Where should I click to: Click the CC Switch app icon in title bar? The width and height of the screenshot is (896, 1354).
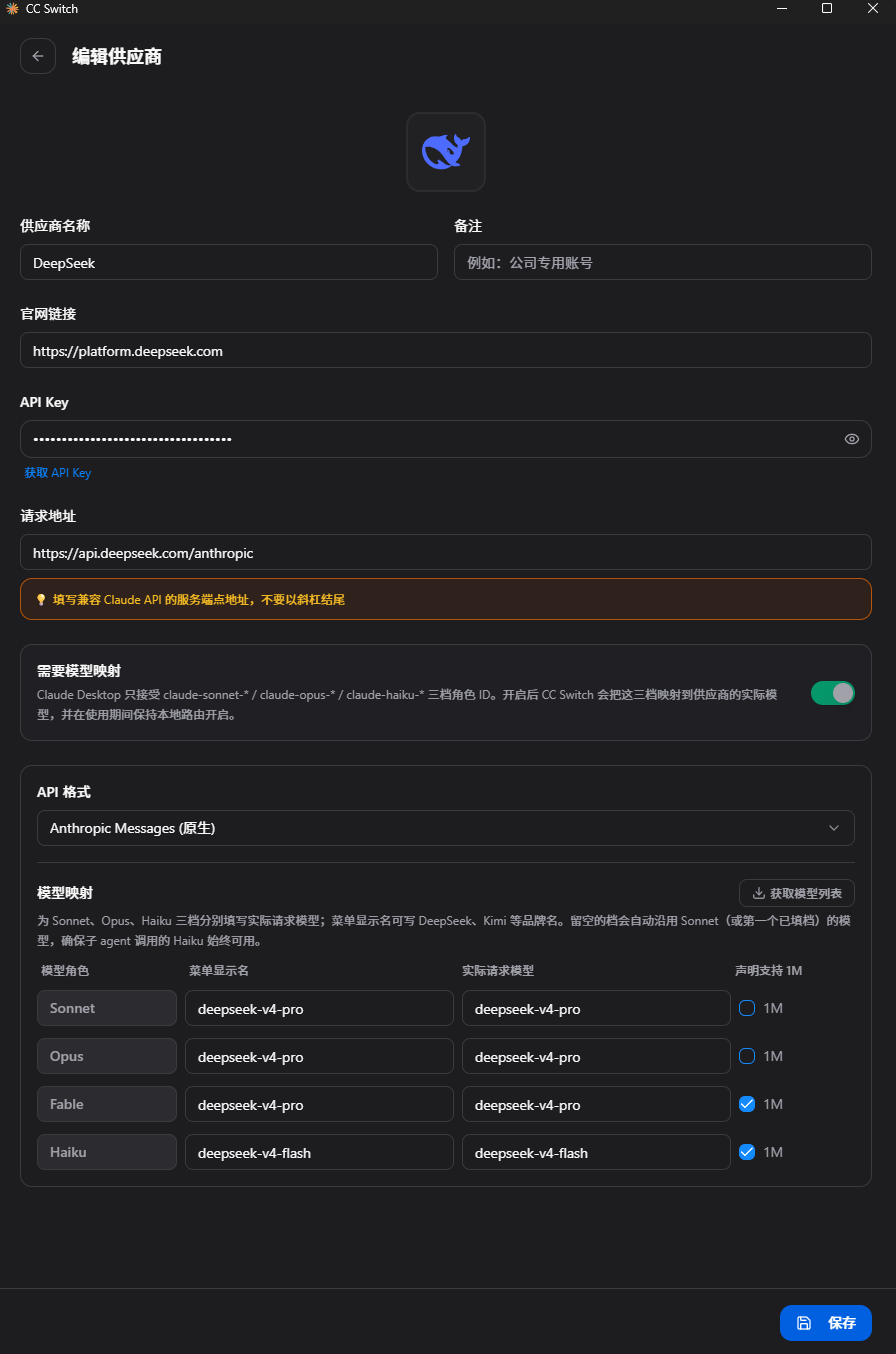12,9
